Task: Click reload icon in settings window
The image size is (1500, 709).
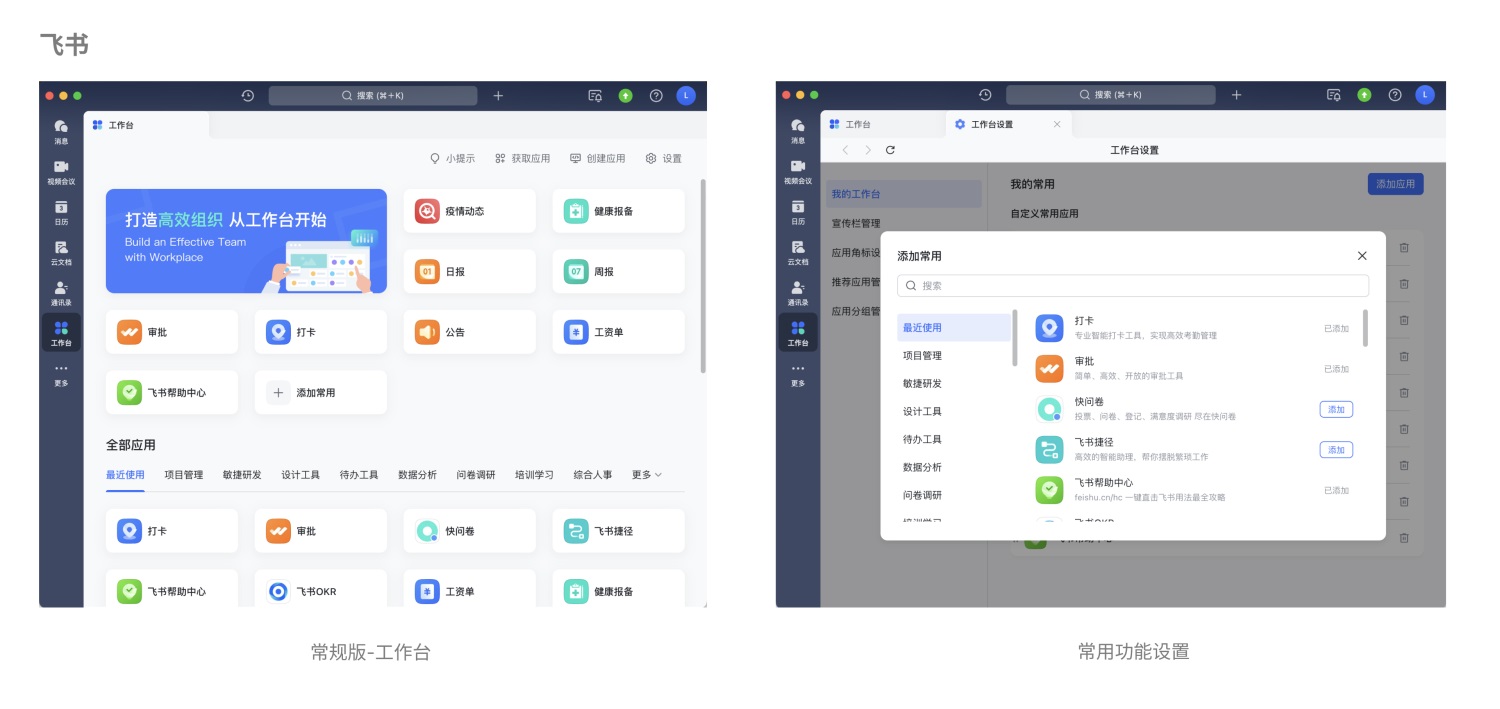Action: click(x=890, y=150)
